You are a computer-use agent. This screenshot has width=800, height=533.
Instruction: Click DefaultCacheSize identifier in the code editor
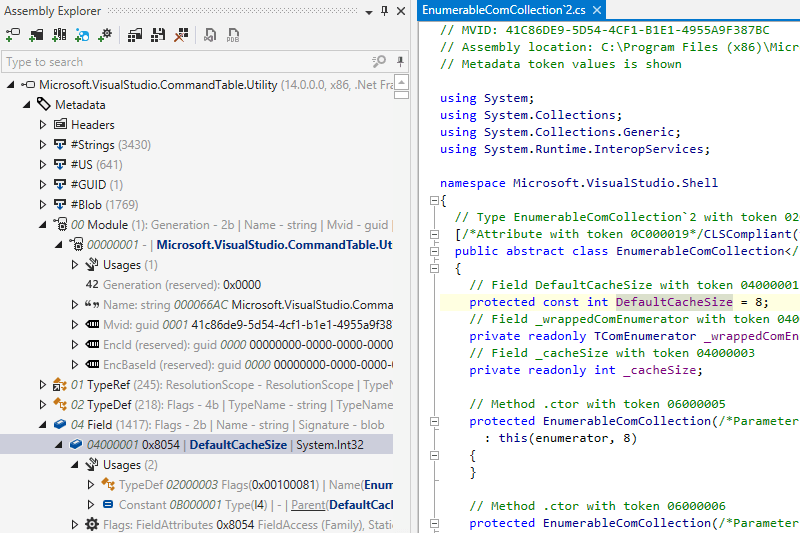[x=662, y=302]
